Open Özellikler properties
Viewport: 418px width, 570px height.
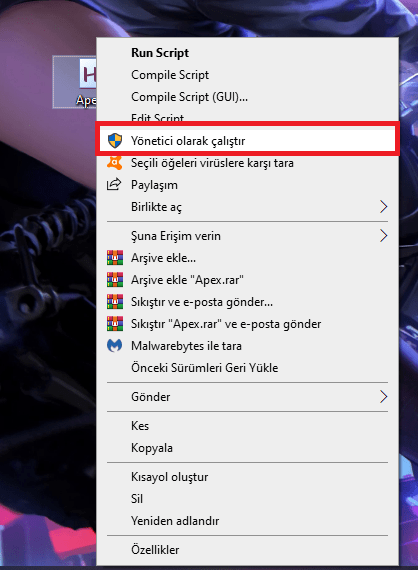click(247, 550)
